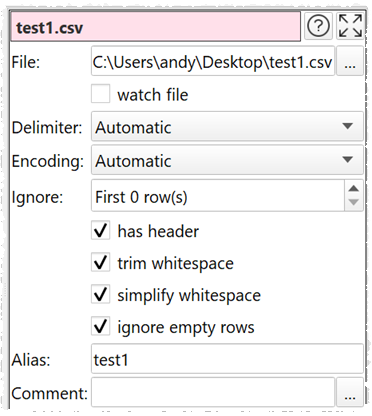The image size is (372, 416).
Task: Uncheck ignore empty rows
Action: (x=101, y=327)
